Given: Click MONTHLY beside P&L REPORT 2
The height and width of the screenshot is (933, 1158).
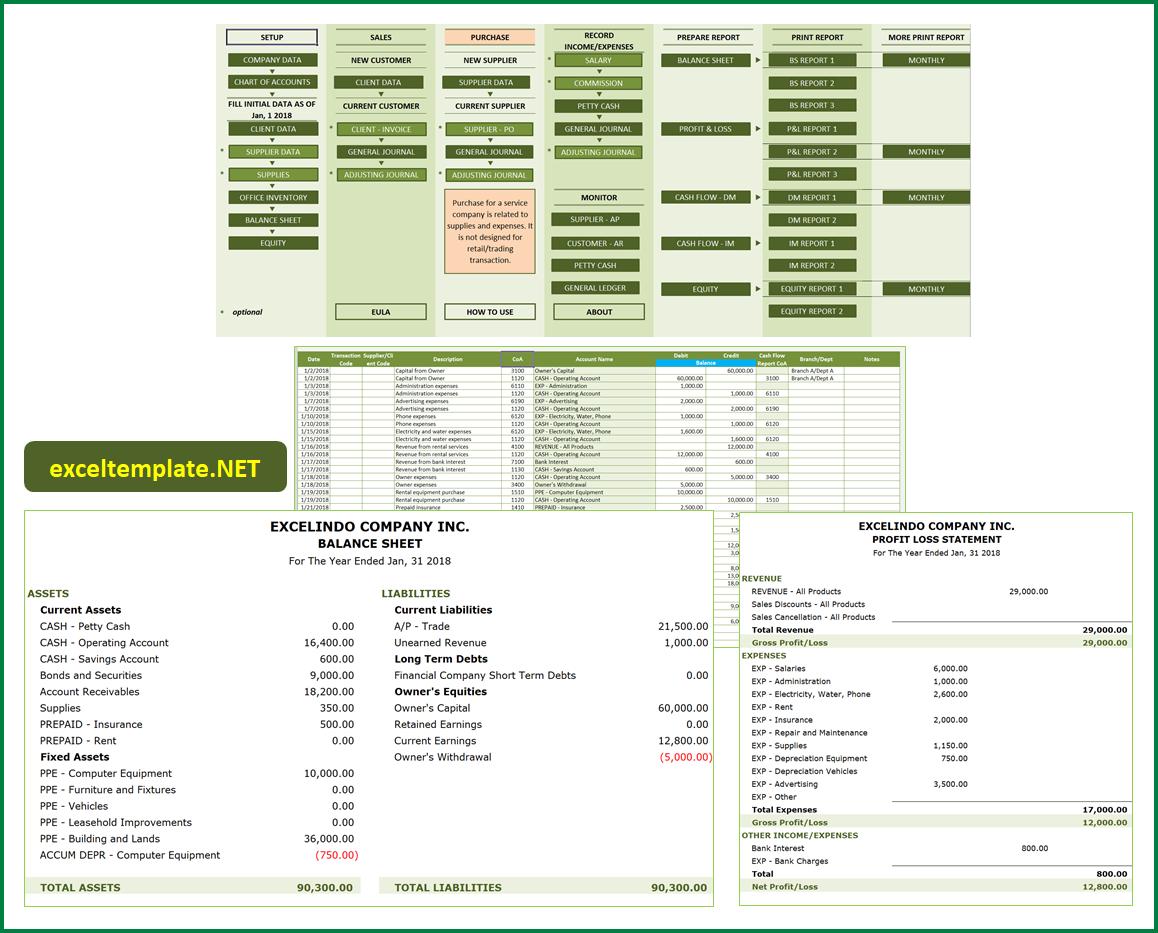Looking at the screenshot, I should coord(926,152).
